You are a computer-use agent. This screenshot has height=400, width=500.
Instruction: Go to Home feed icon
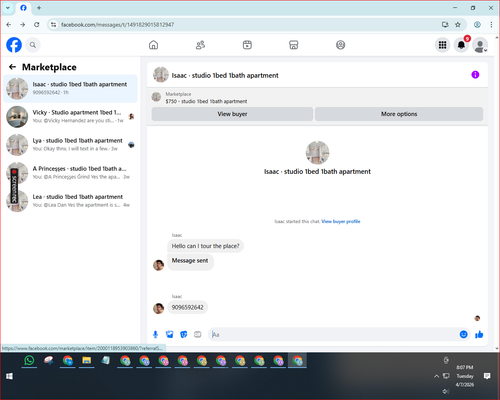pyautogui.click(x=153, y=45)
